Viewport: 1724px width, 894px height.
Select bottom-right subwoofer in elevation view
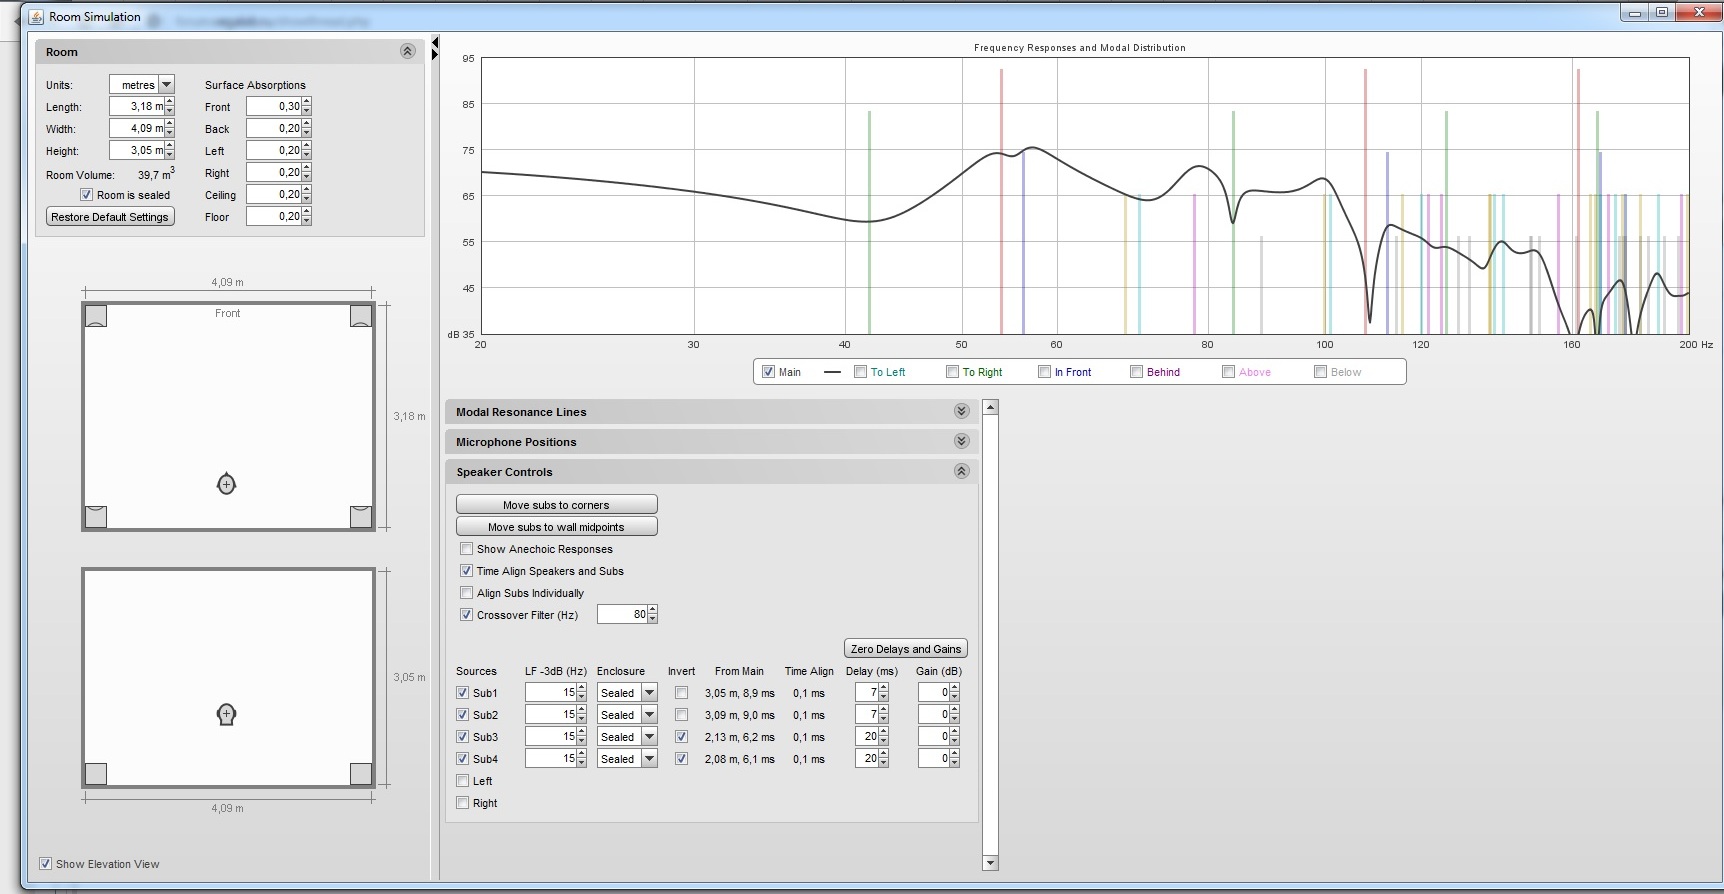[x=361, y=773]
